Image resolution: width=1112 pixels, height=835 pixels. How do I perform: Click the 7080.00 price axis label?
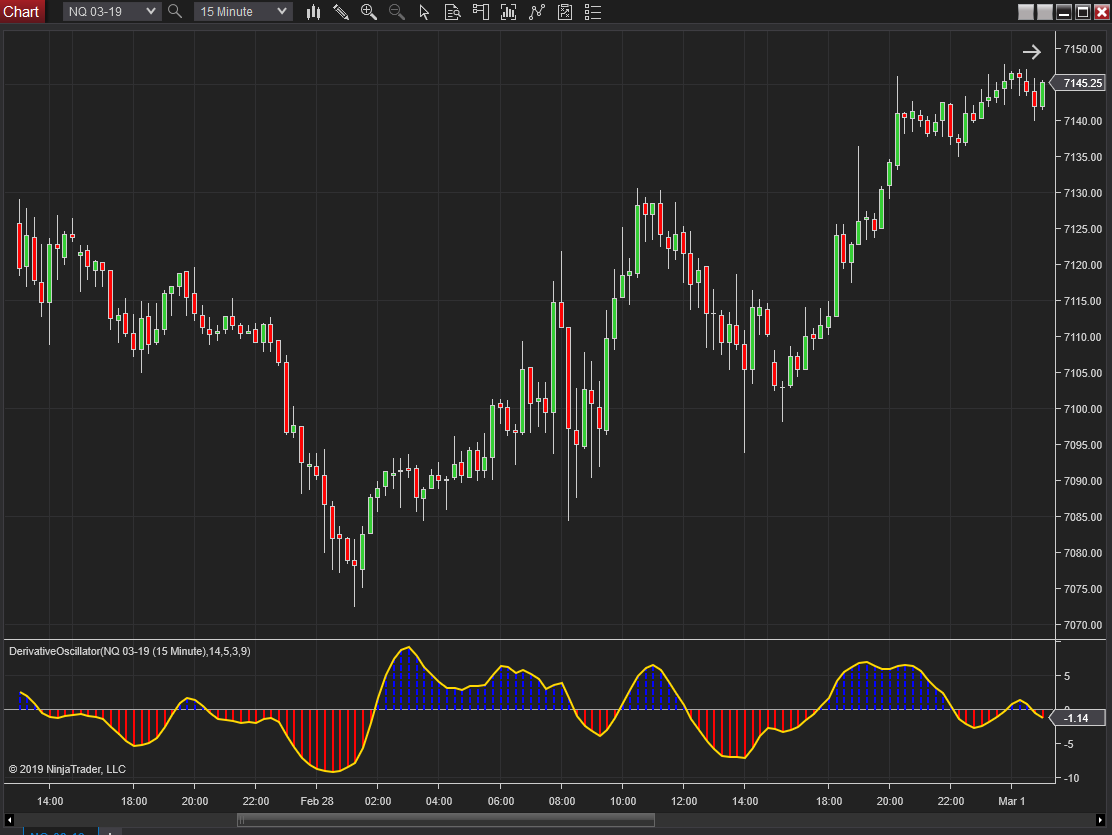1083,553
